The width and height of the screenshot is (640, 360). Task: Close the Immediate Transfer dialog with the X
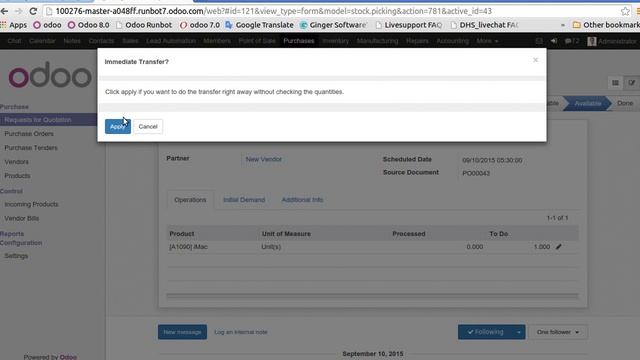pyautogui.click(x=536, y=60)
